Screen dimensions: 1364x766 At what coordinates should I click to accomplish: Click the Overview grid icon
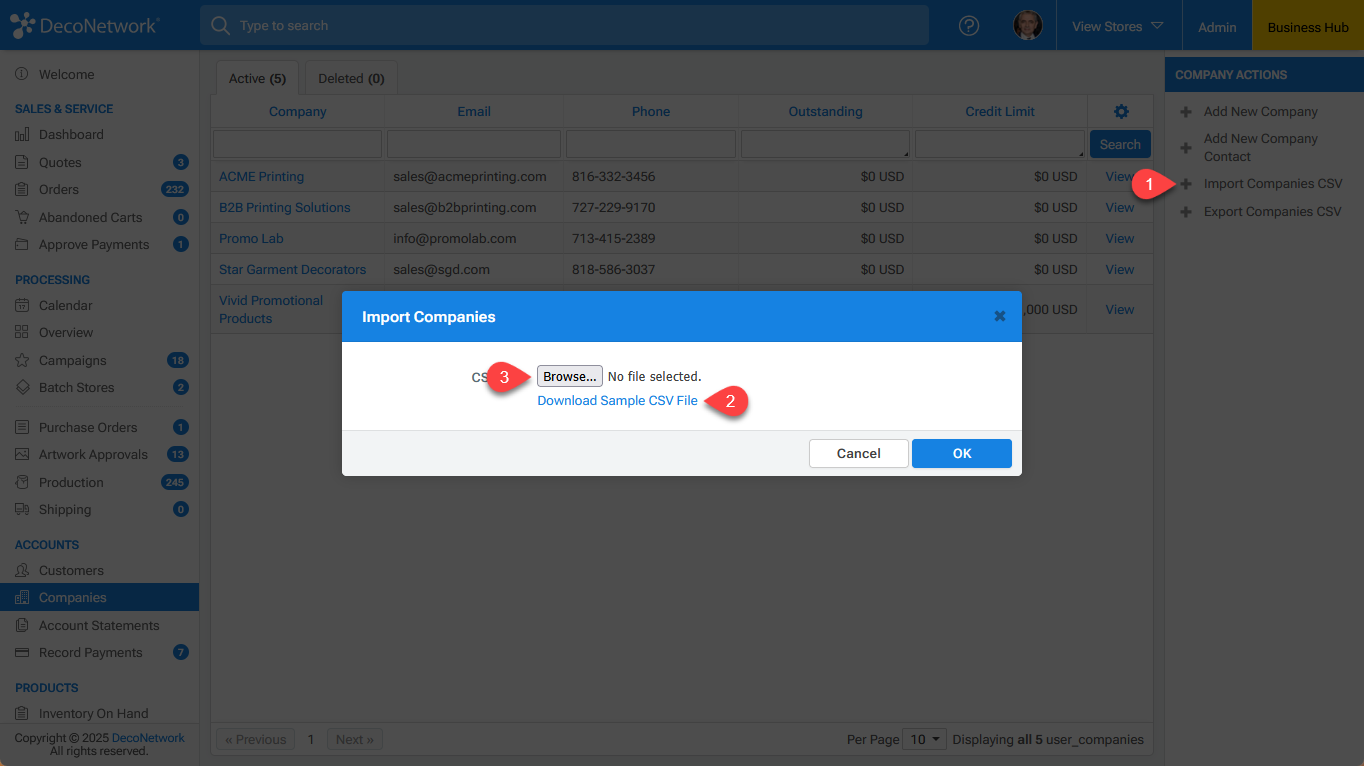point(22,333)
